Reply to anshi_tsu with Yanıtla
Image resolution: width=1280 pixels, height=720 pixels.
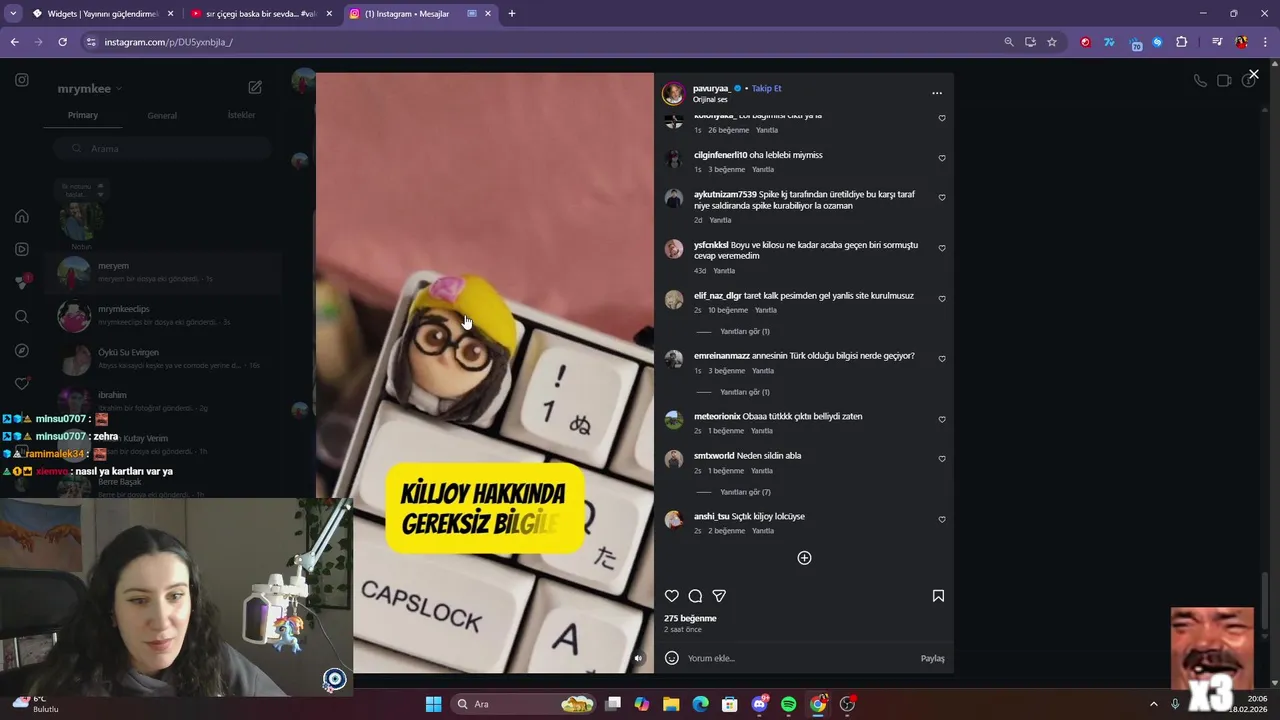(763, 531)
